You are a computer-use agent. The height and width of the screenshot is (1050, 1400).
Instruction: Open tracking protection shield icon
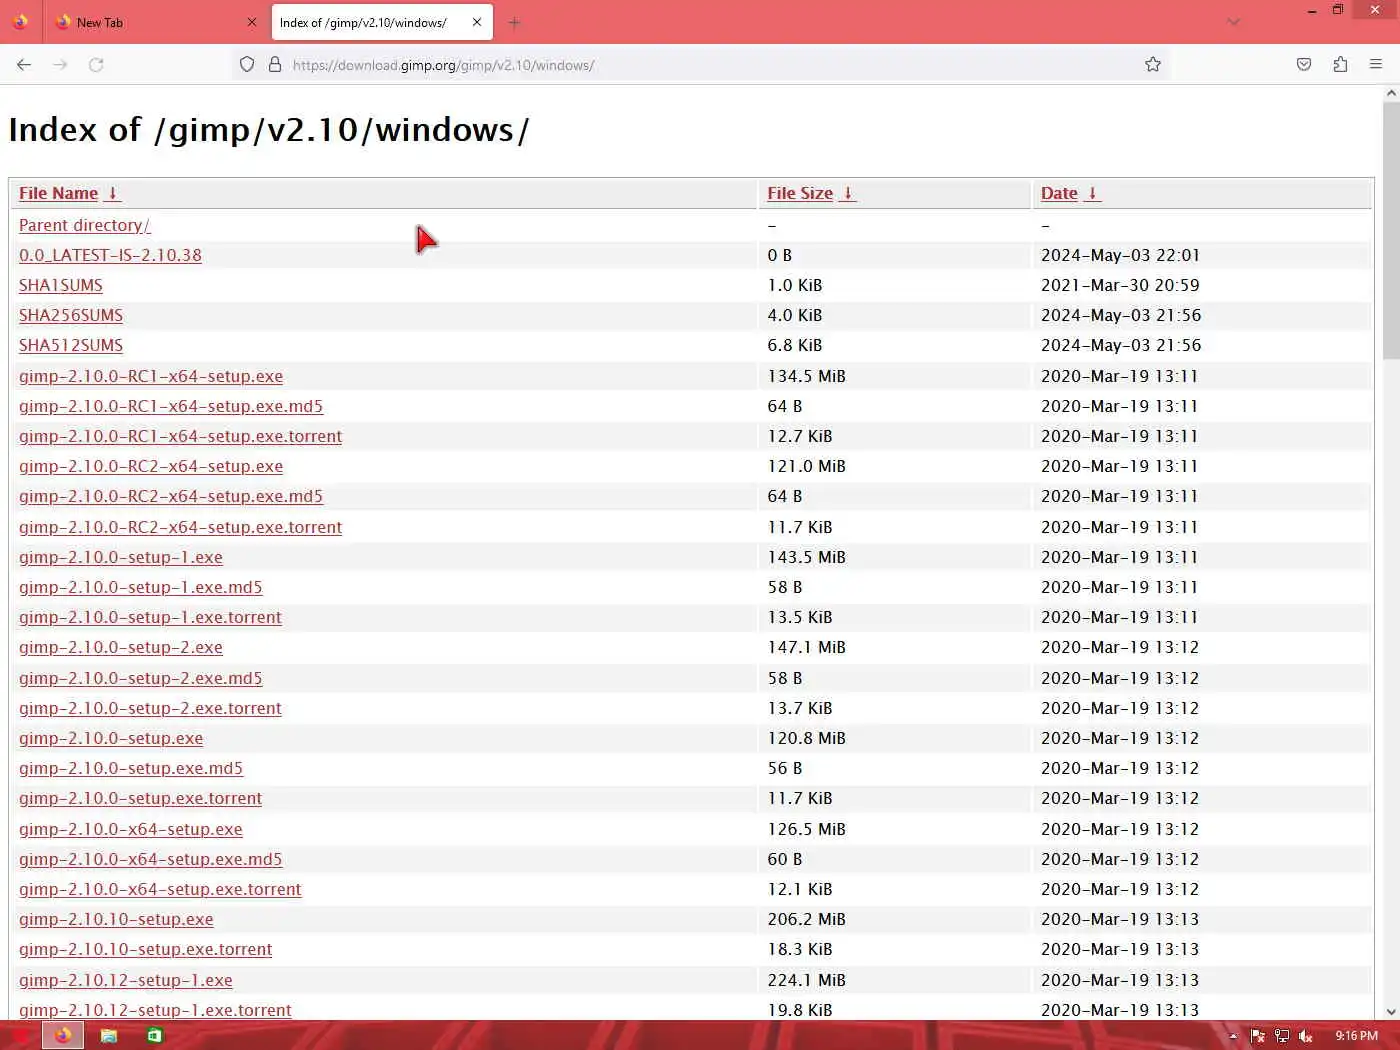[247, 65]
